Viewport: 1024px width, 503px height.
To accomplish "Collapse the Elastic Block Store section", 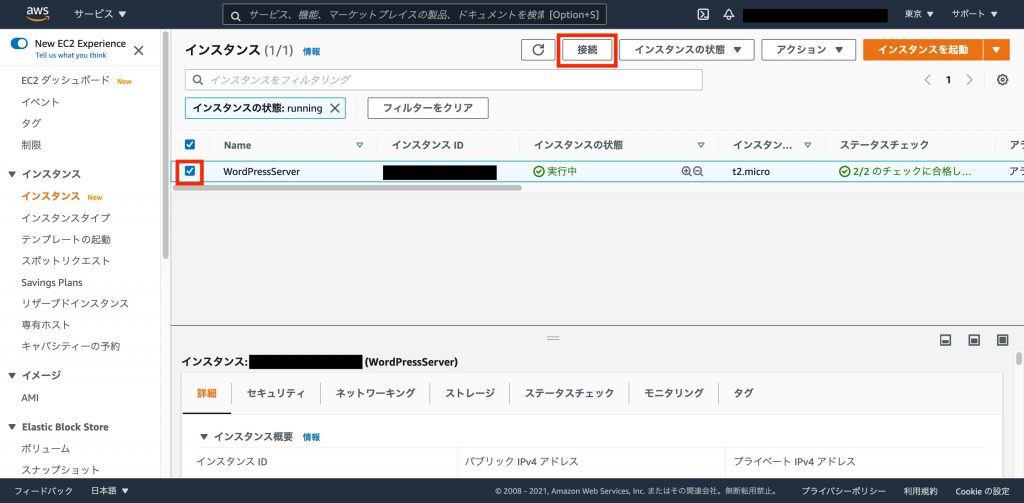I will pyautogui.click(x=12, y=427).
